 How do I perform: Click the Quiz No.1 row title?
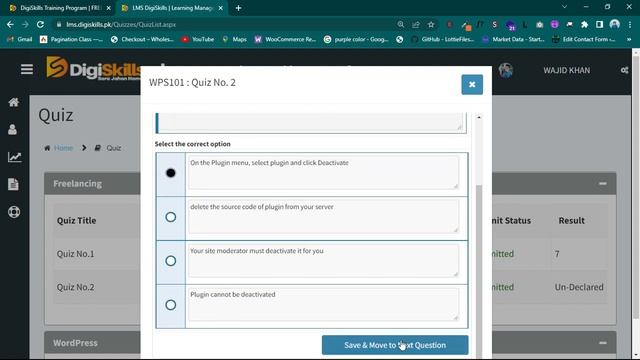coord(76,254)
